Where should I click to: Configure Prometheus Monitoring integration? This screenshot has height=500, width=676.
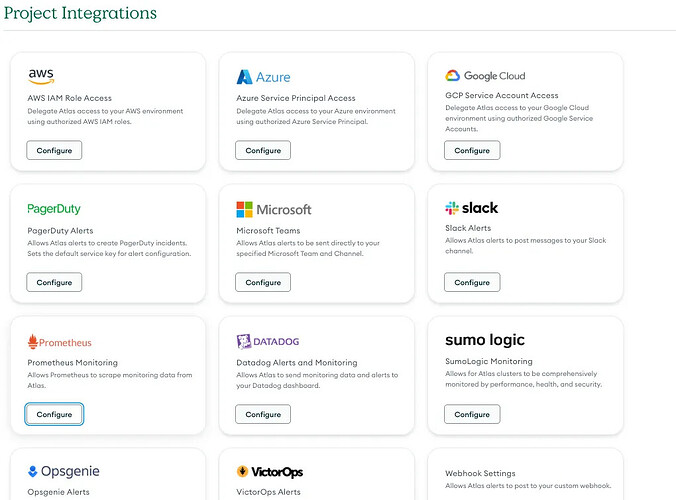coord(54,414)
